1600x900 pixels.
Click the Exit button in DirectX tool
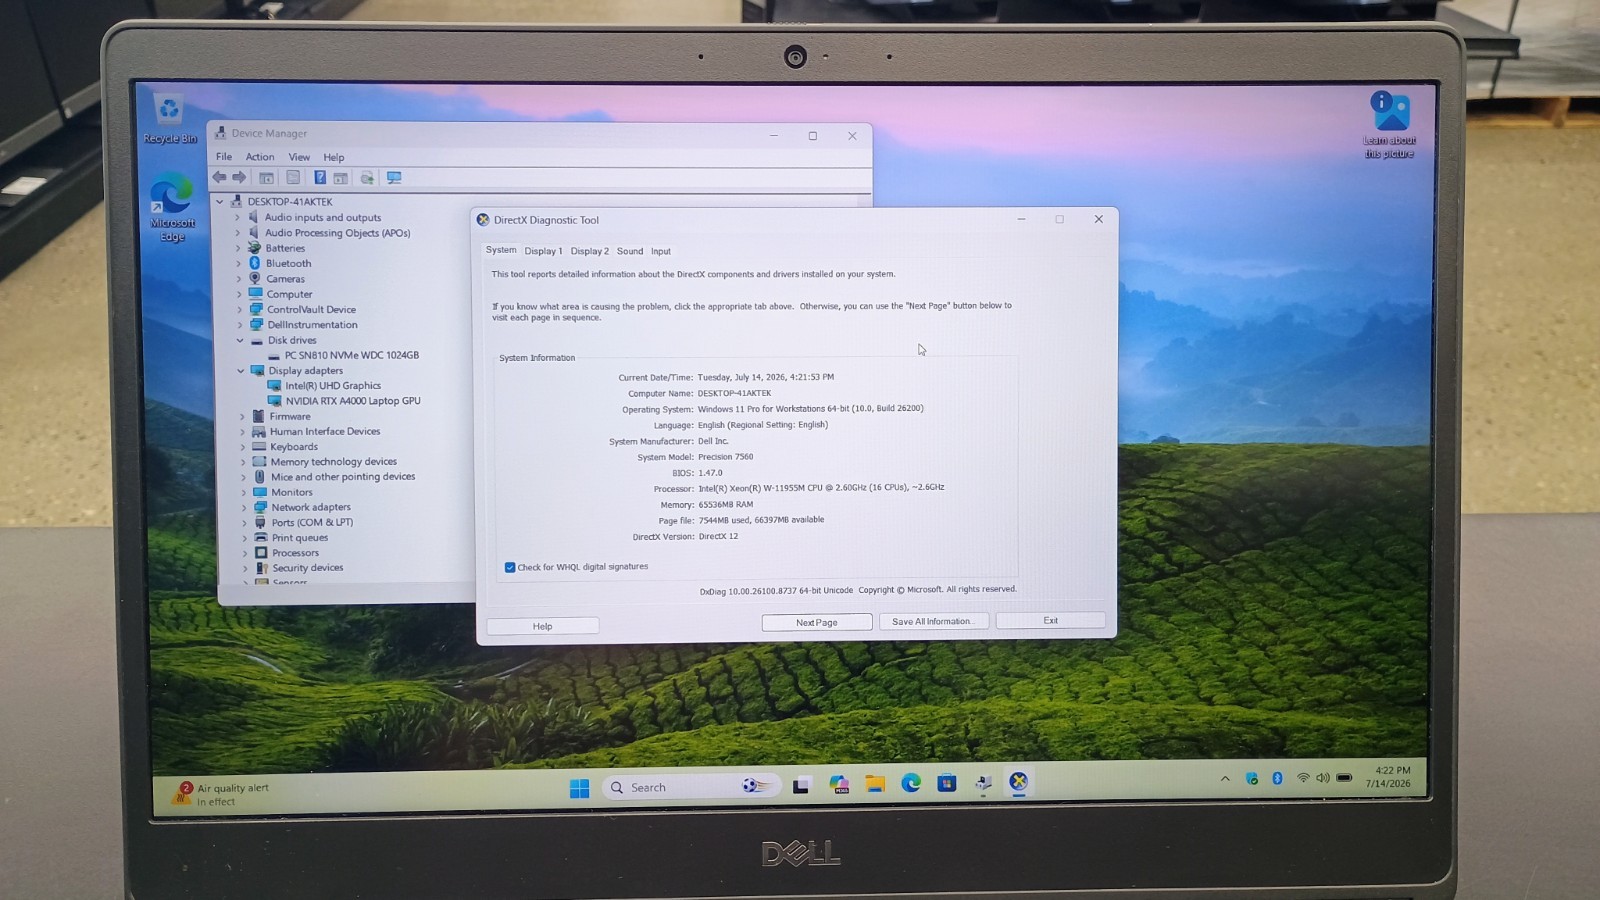click(1050, 620)
